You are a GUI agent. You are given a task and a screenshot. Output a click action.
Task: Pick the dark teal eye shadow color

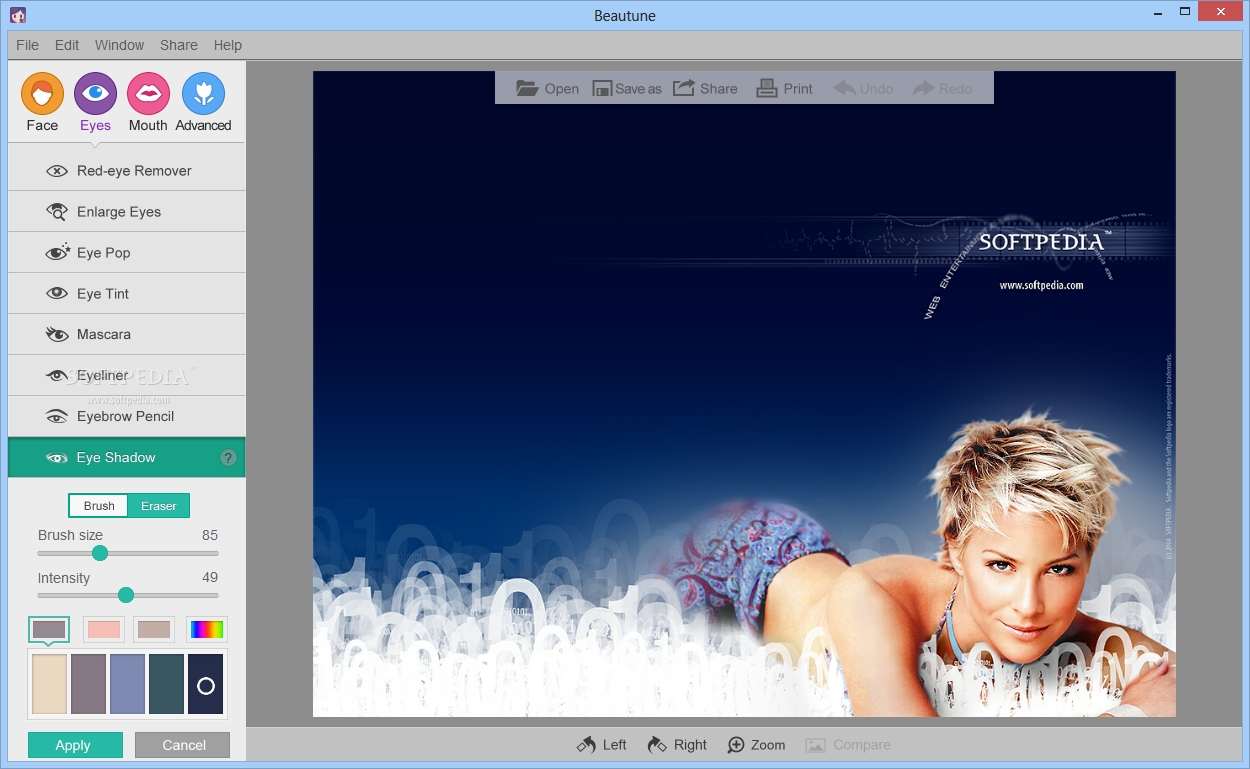[x=166, y=684]
